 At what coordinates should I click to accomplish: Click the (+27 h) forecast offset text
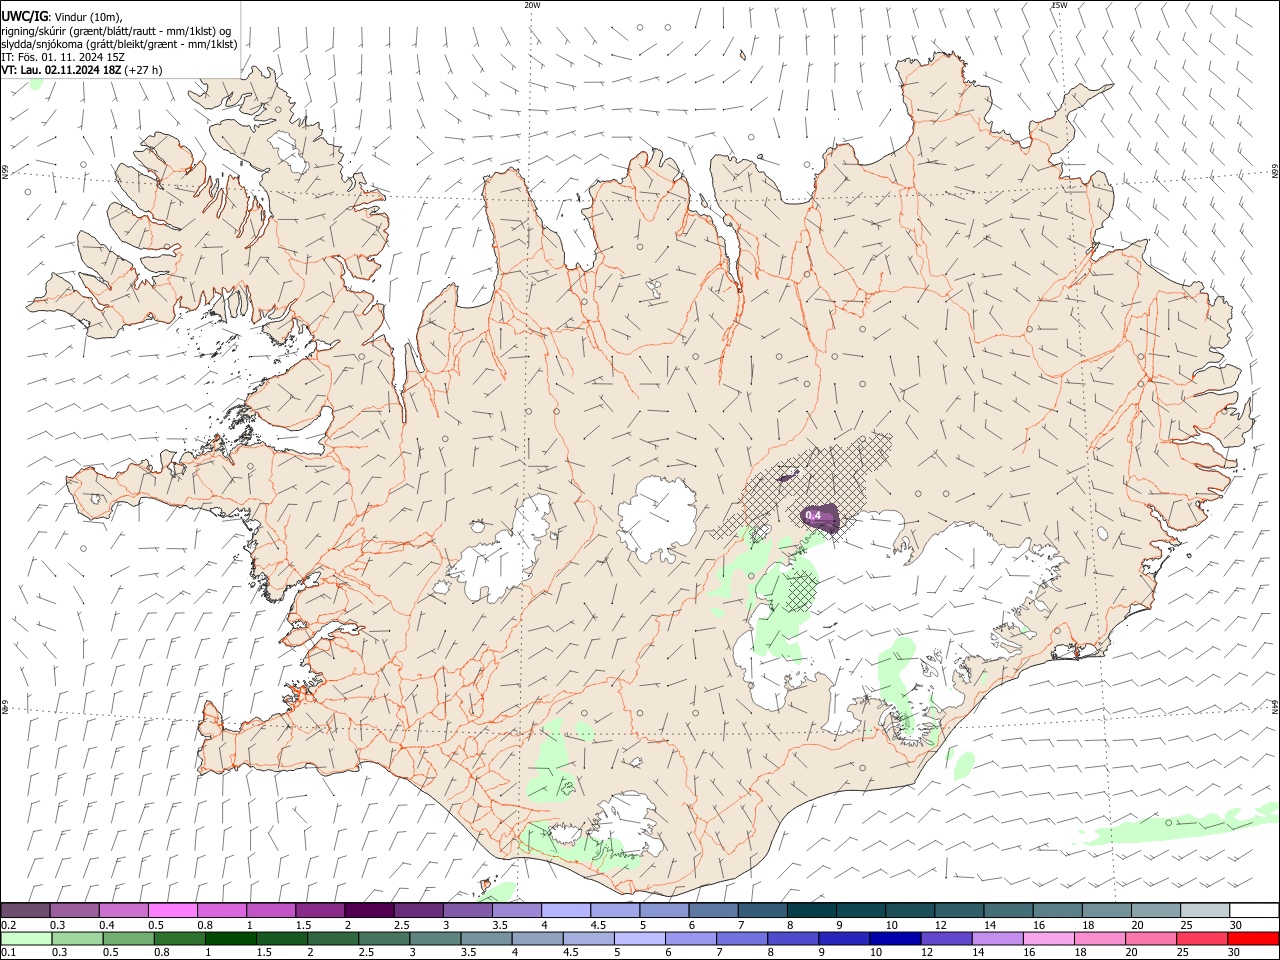coord(144,70)
